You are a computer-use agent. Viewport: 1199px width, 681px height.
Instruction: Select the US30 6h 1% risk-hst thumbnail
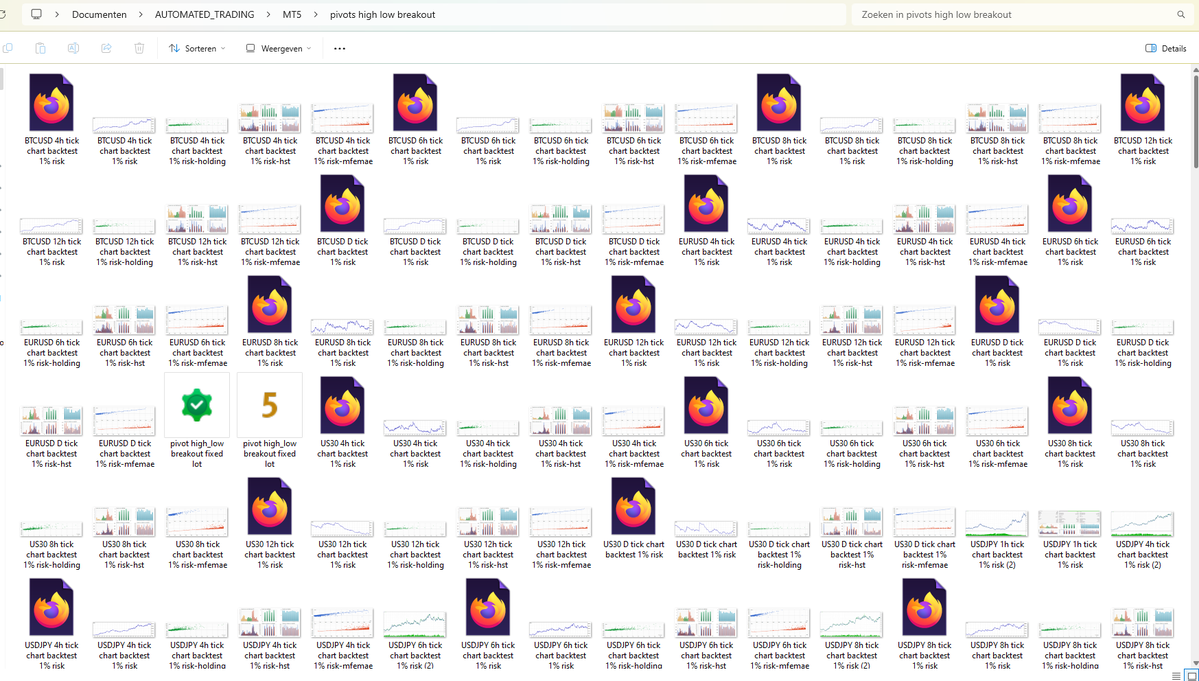(925, 421)
